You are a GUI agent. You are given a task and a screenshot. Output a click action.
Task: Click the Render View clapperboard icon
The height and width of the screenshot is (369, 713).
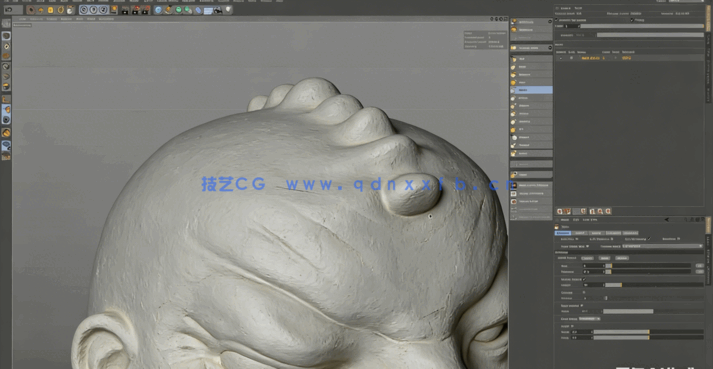pyautogui.click(x=125, y=10)
